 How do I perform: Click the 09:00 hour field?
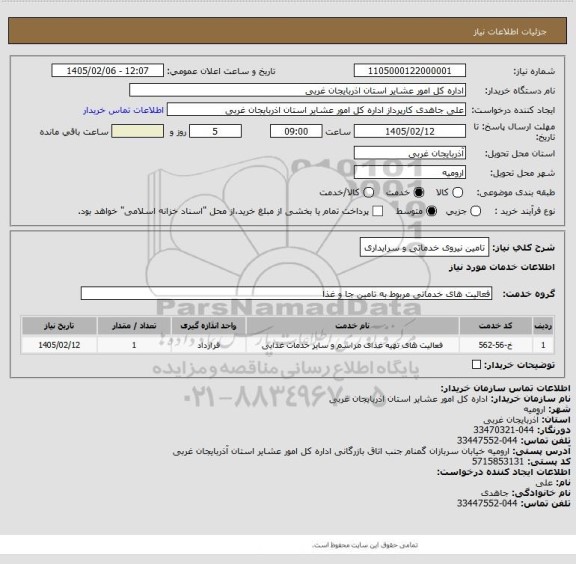[296, 131]
